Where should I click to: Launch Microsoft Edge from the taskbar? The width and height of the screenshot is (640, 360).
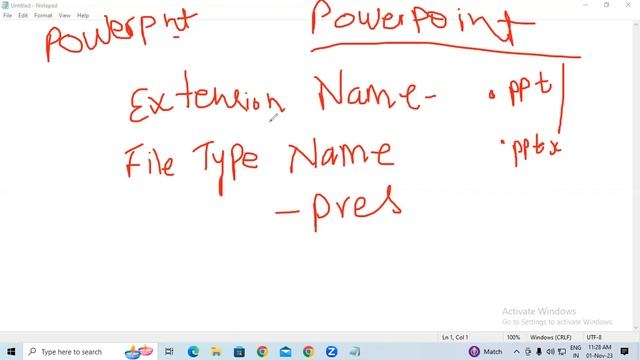tap(193, 351)
